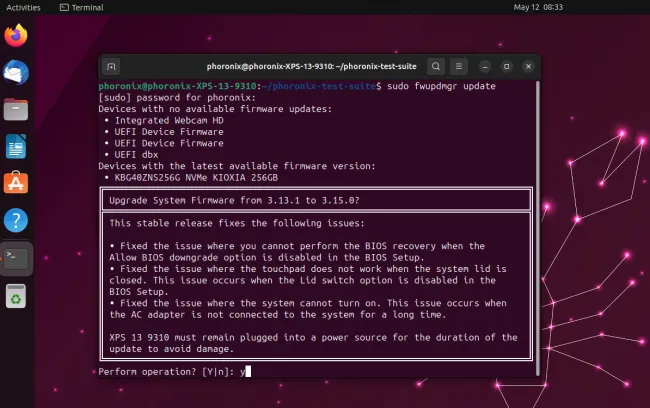Click 'Devices with no available firmware updates:' line
Viewport: 650px width, 408px height.
(215, 109)
